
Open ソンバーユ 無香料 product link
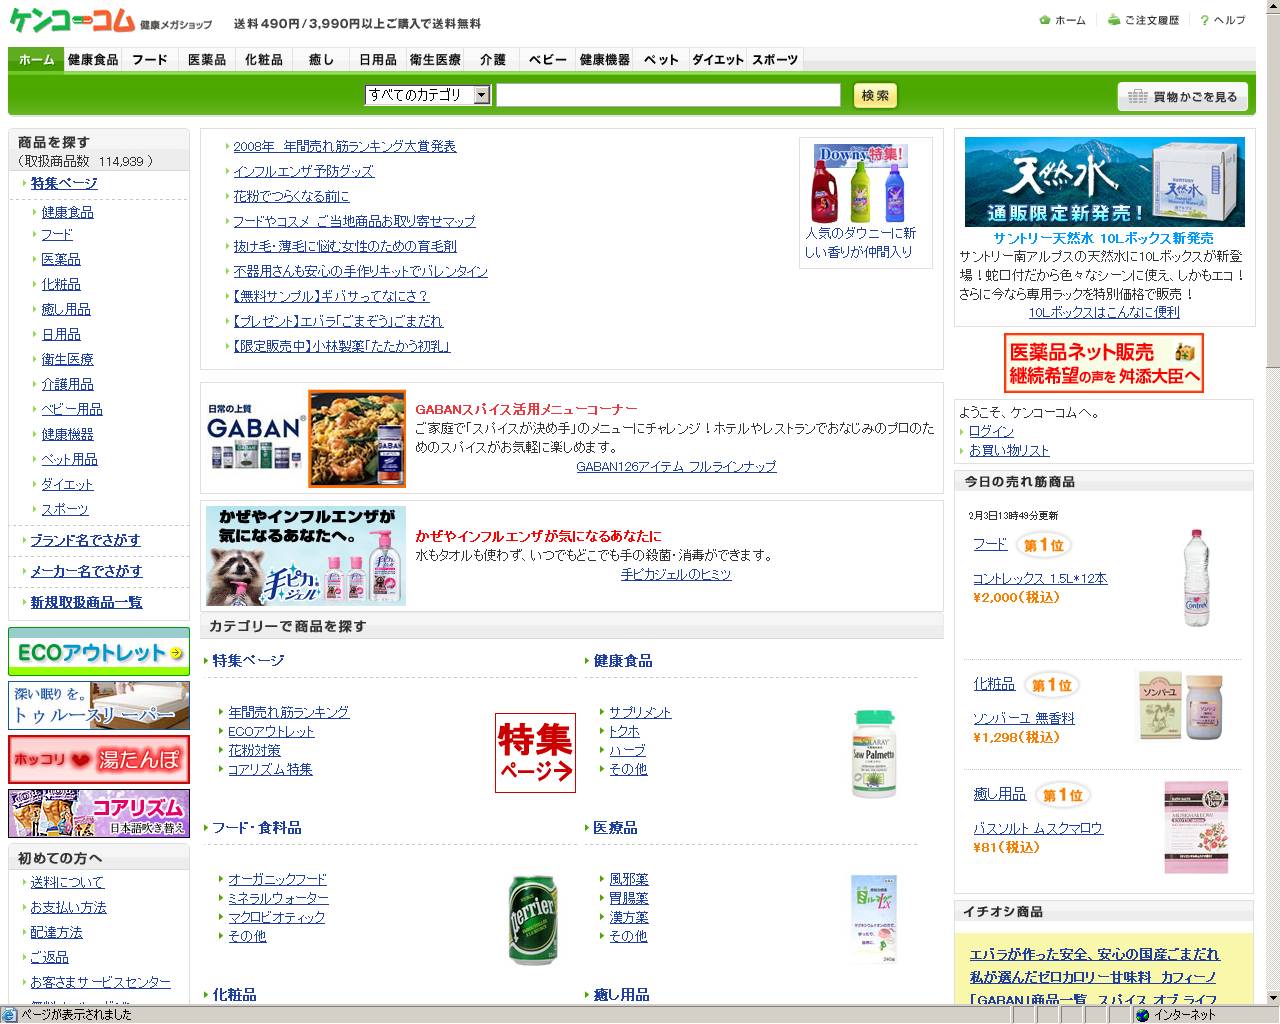pyautogui.click(x=1023, y=718)
